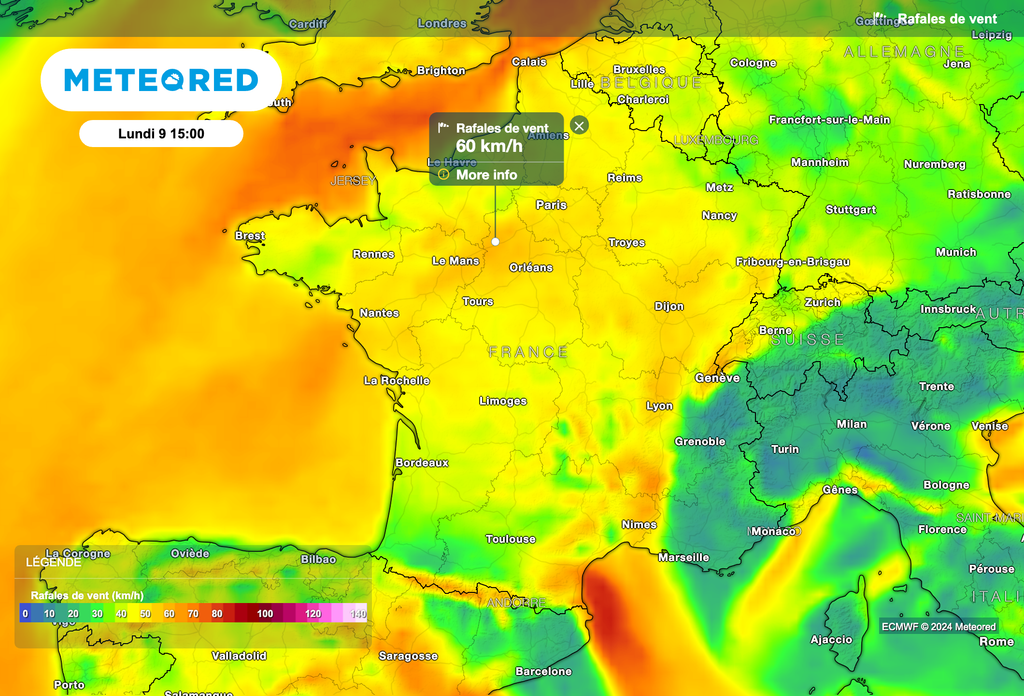Pick the 140 km/h pale pink swatch
The image size is (1024, 696).
point(357,613)
